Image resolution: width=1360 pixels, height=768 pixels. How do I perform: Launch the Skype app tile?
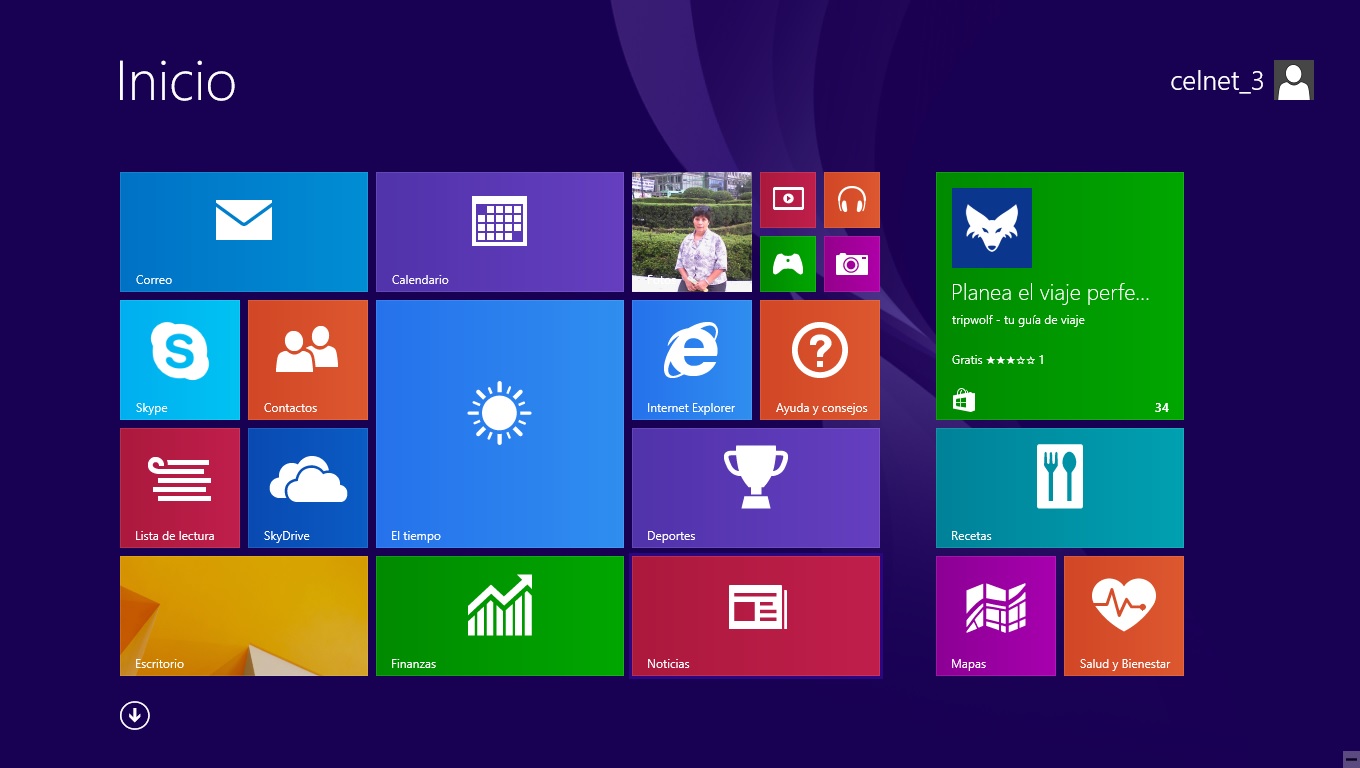tap(180, 360)
